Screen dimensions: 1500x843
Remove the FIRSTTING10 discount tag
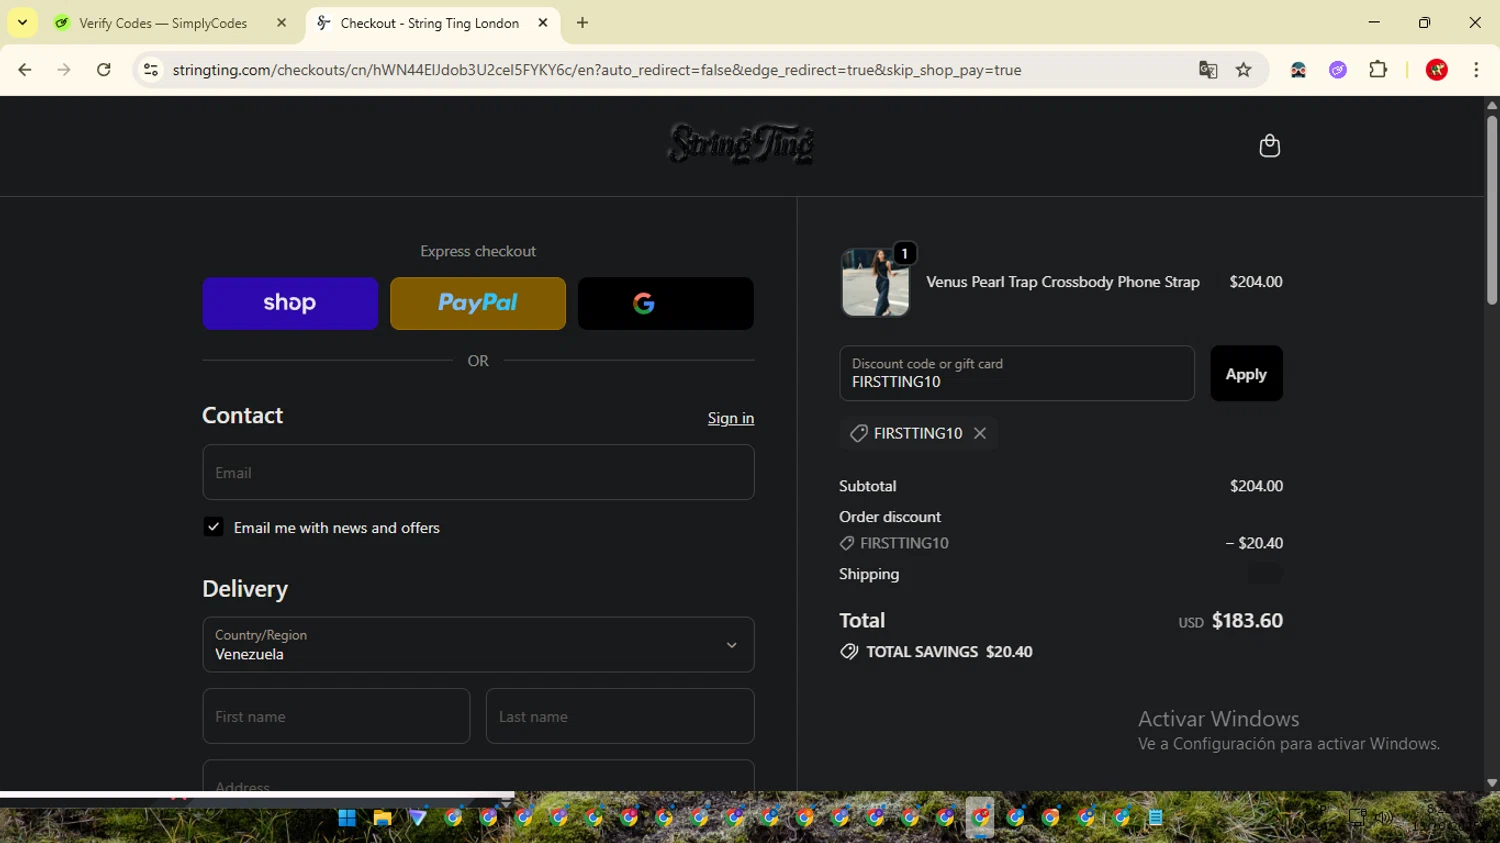(980, 433)
